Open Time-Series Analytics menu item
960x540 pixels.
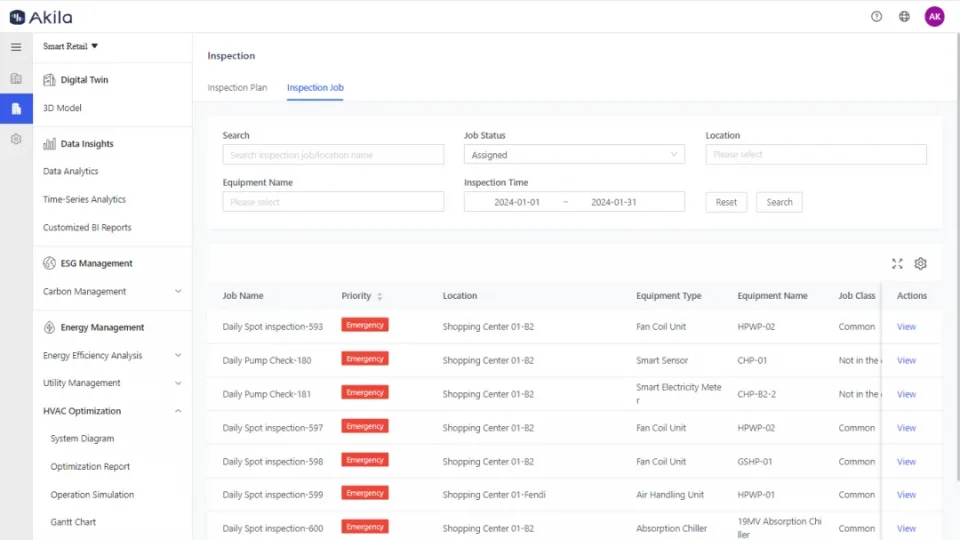(x=84, y=200)
